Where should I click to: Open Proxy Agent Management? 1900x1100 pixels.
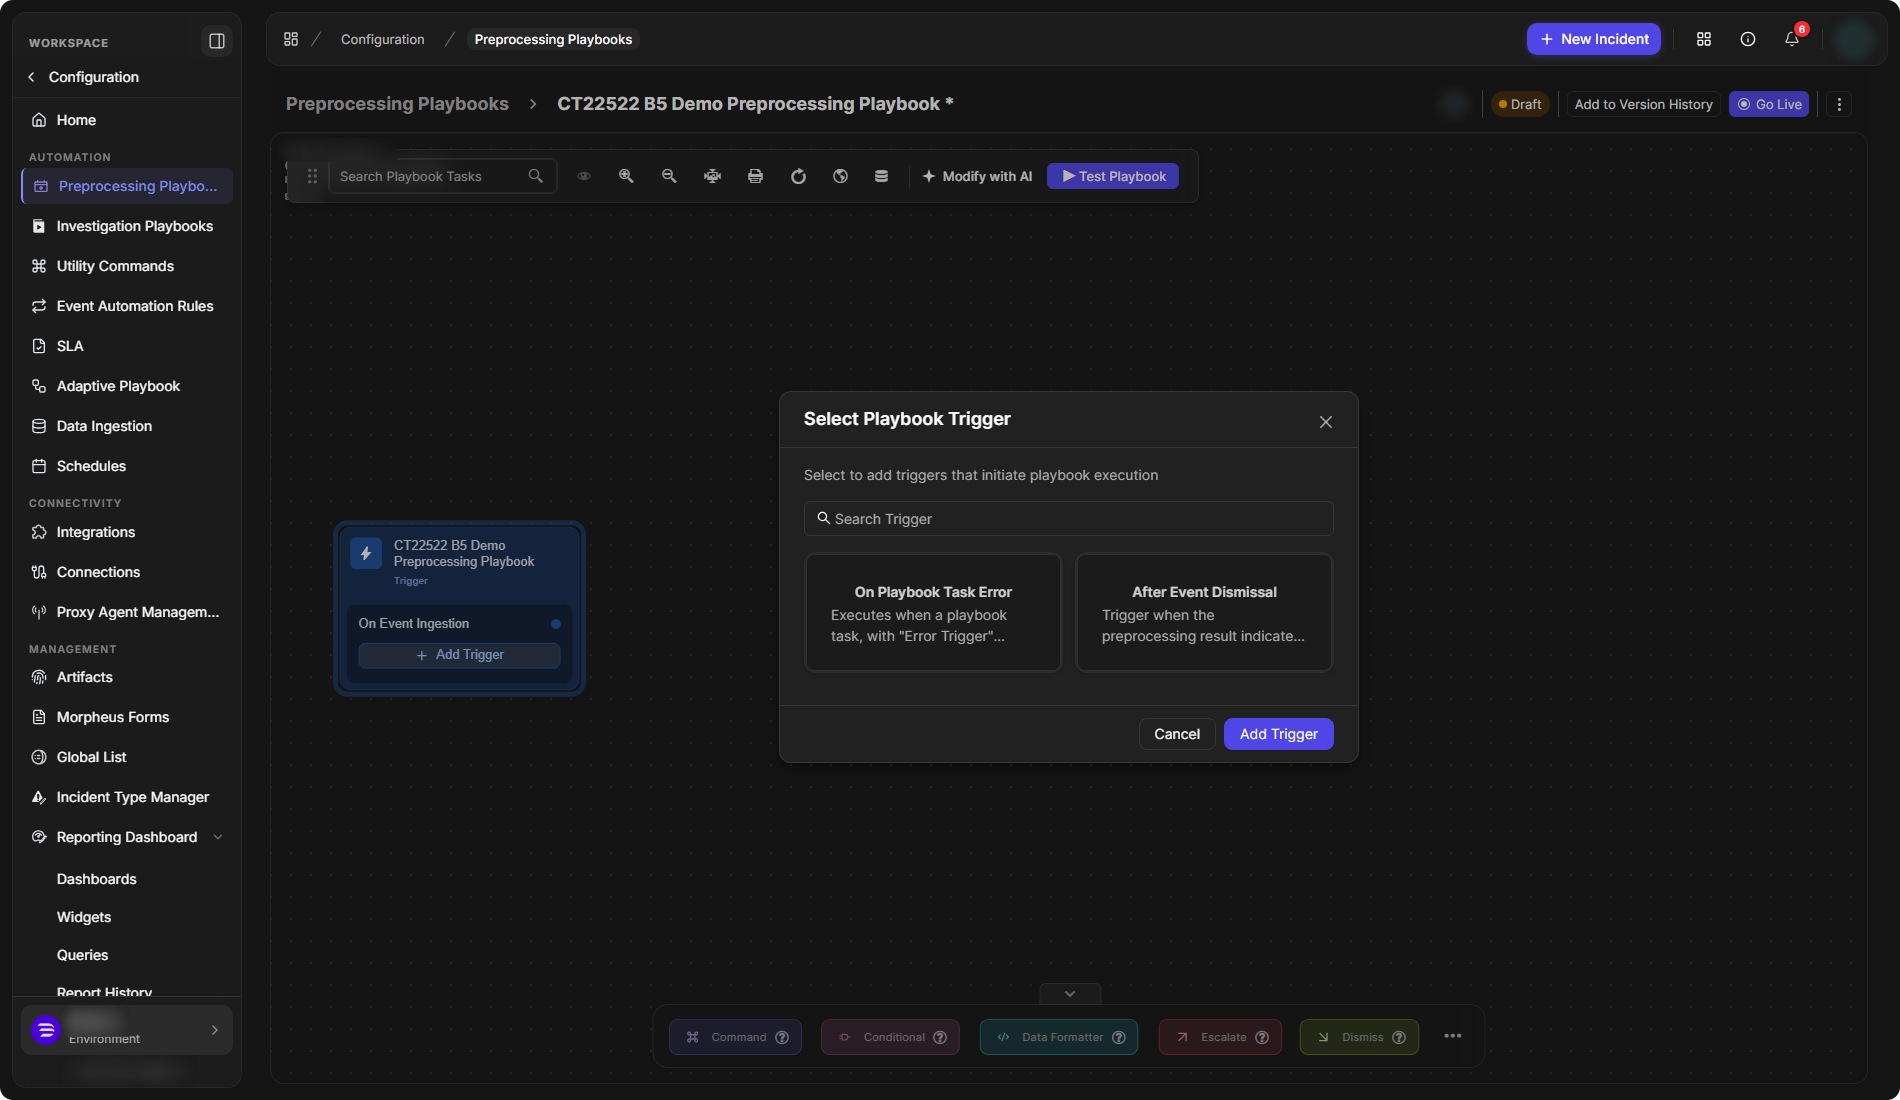[x=127, y=612]
